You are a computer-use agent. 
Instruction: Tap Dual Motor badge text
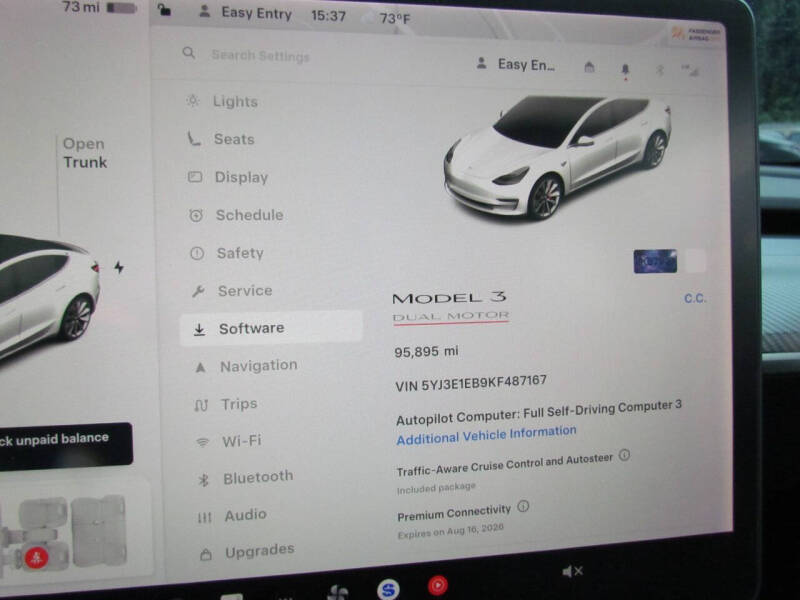(x=451, y=317)
